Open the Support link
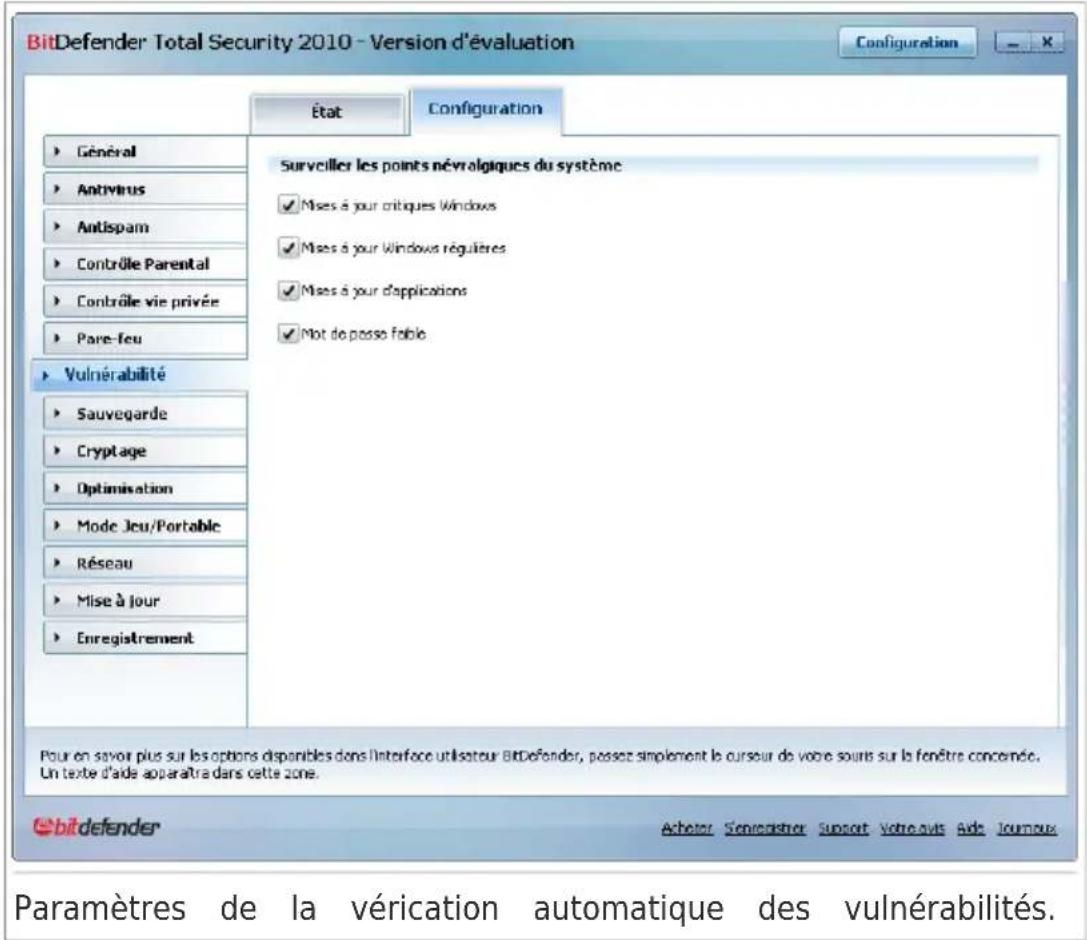1087x940 pixels. pyautogui.click(x=842, y=828)
